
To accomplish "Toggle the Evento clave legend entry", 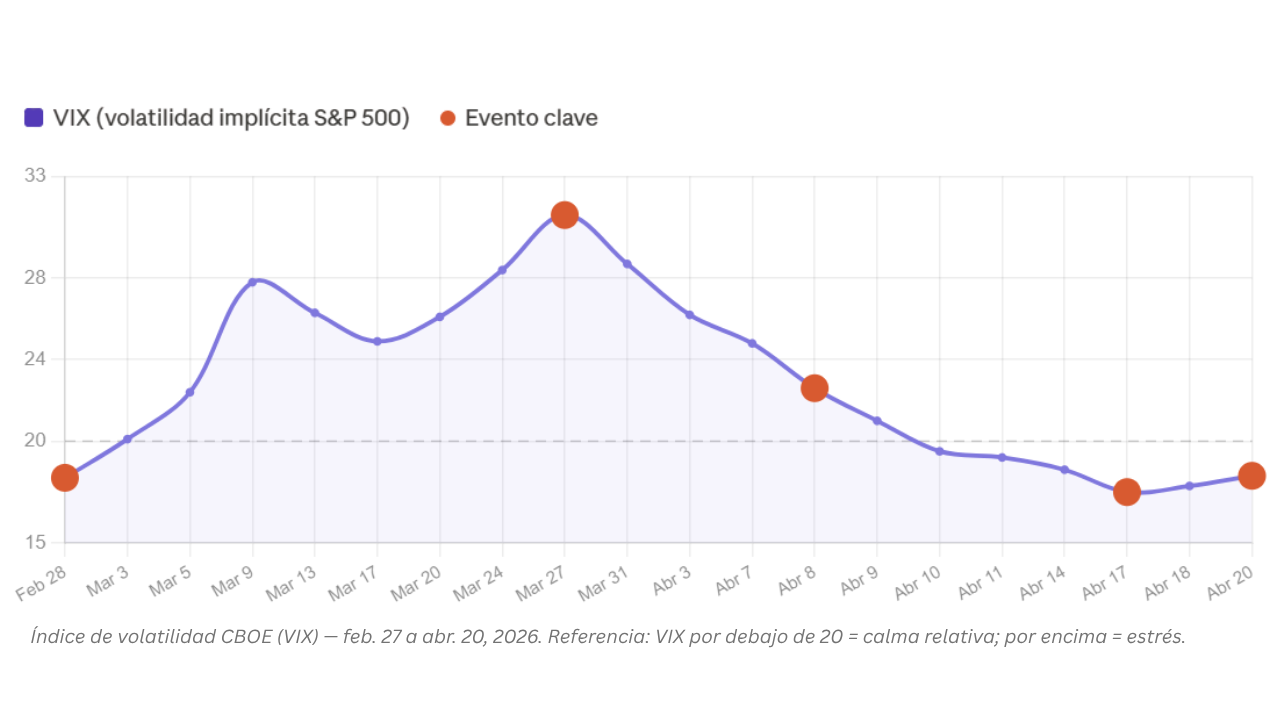I will 531,118.
